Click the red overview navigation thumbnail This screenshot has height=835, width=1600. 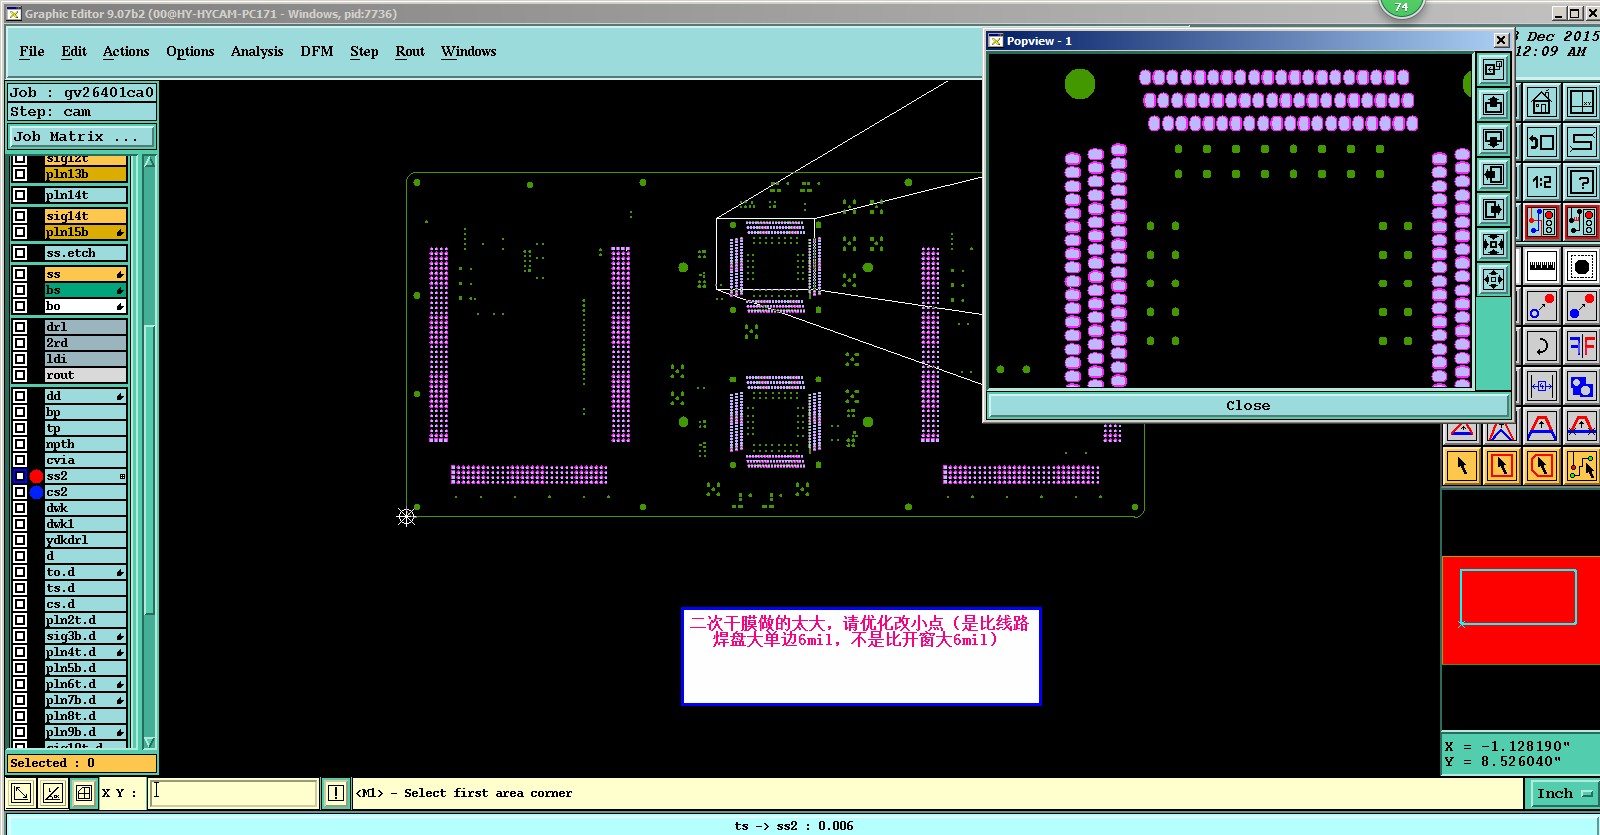click(1520, 610)
